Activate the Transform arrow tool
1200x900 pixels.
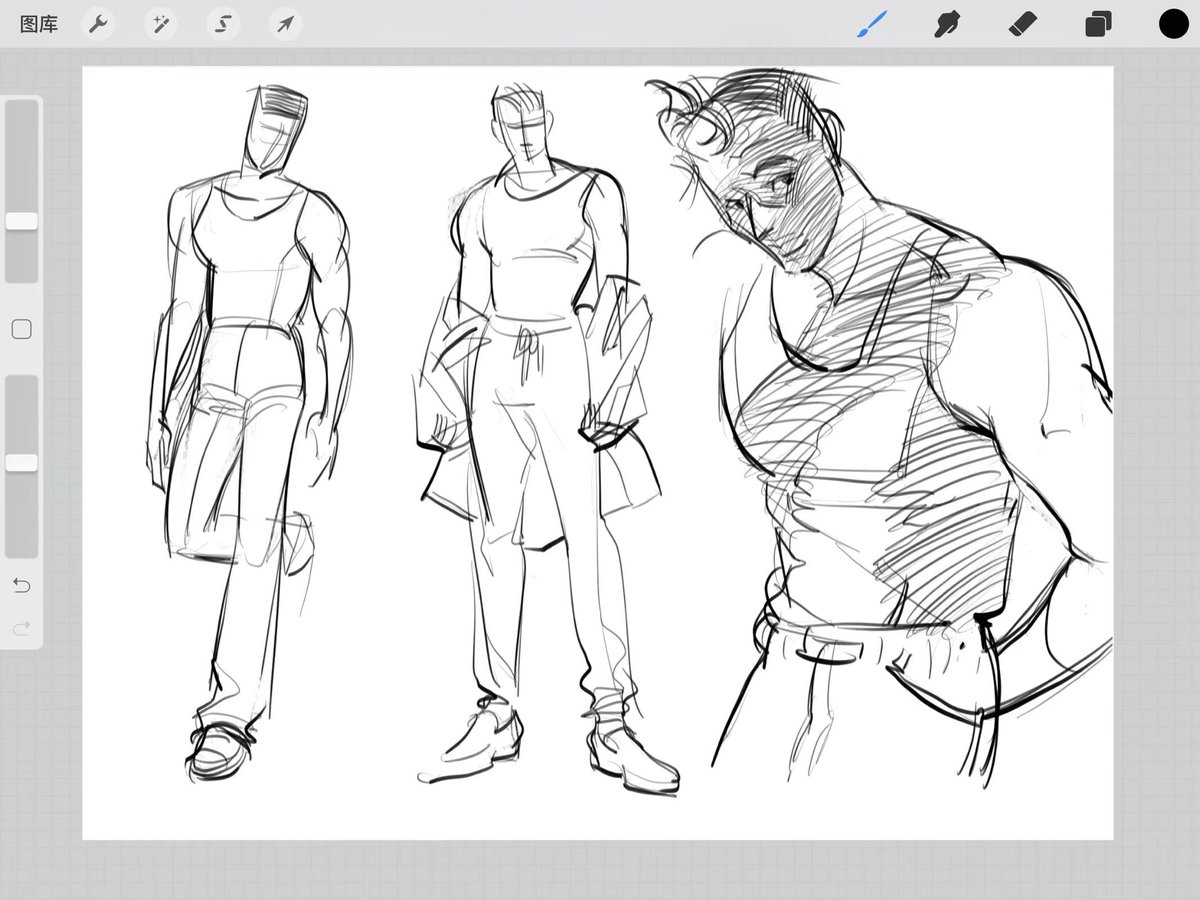click(285, 24)
